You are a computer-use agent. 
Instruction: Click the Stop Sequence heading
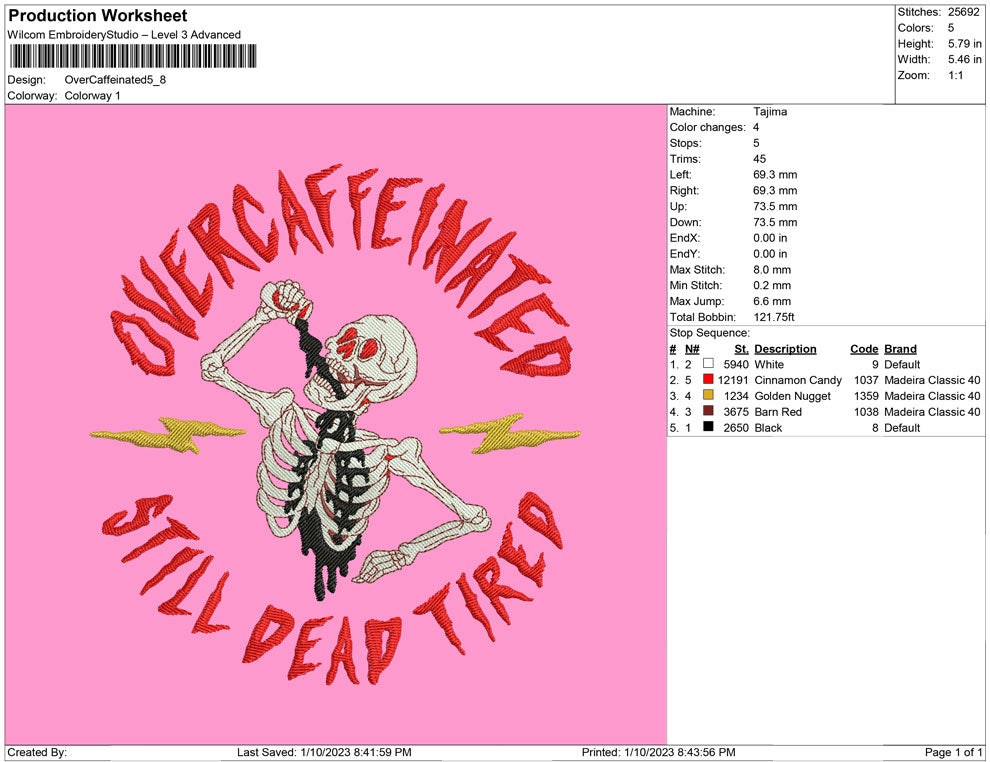[710, 333]
